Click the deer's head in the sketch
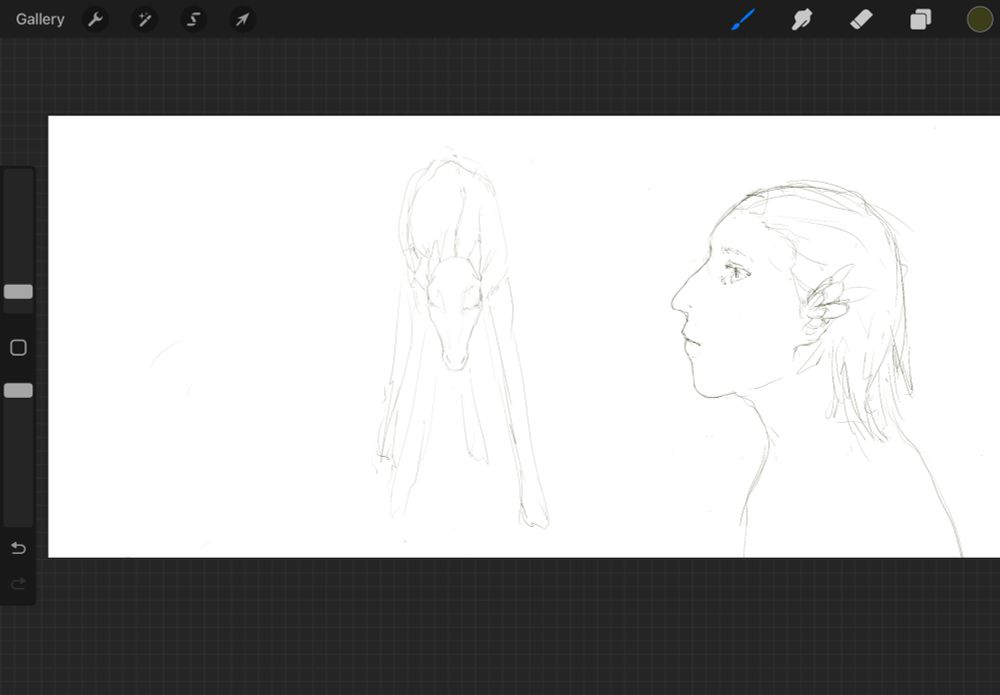 pyautogui.click(x=453, y=305)
